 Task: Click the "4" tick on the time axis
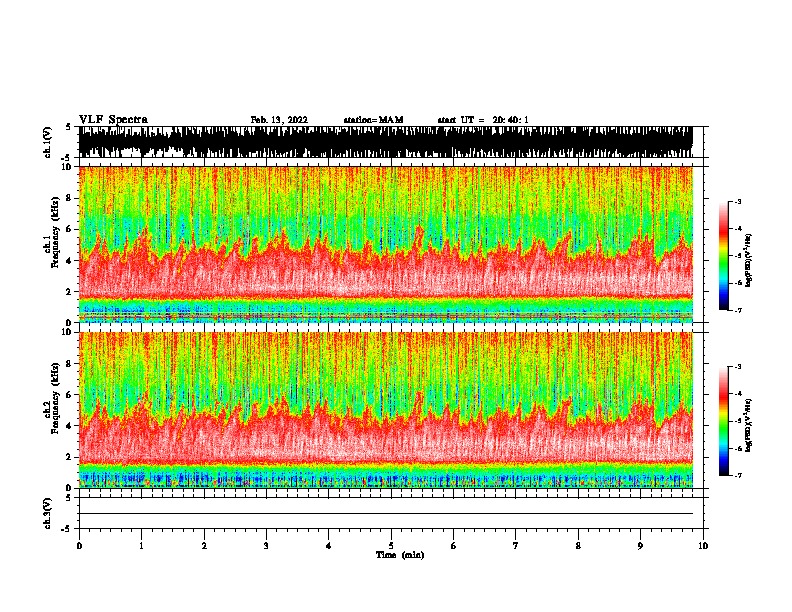point(329,546)
